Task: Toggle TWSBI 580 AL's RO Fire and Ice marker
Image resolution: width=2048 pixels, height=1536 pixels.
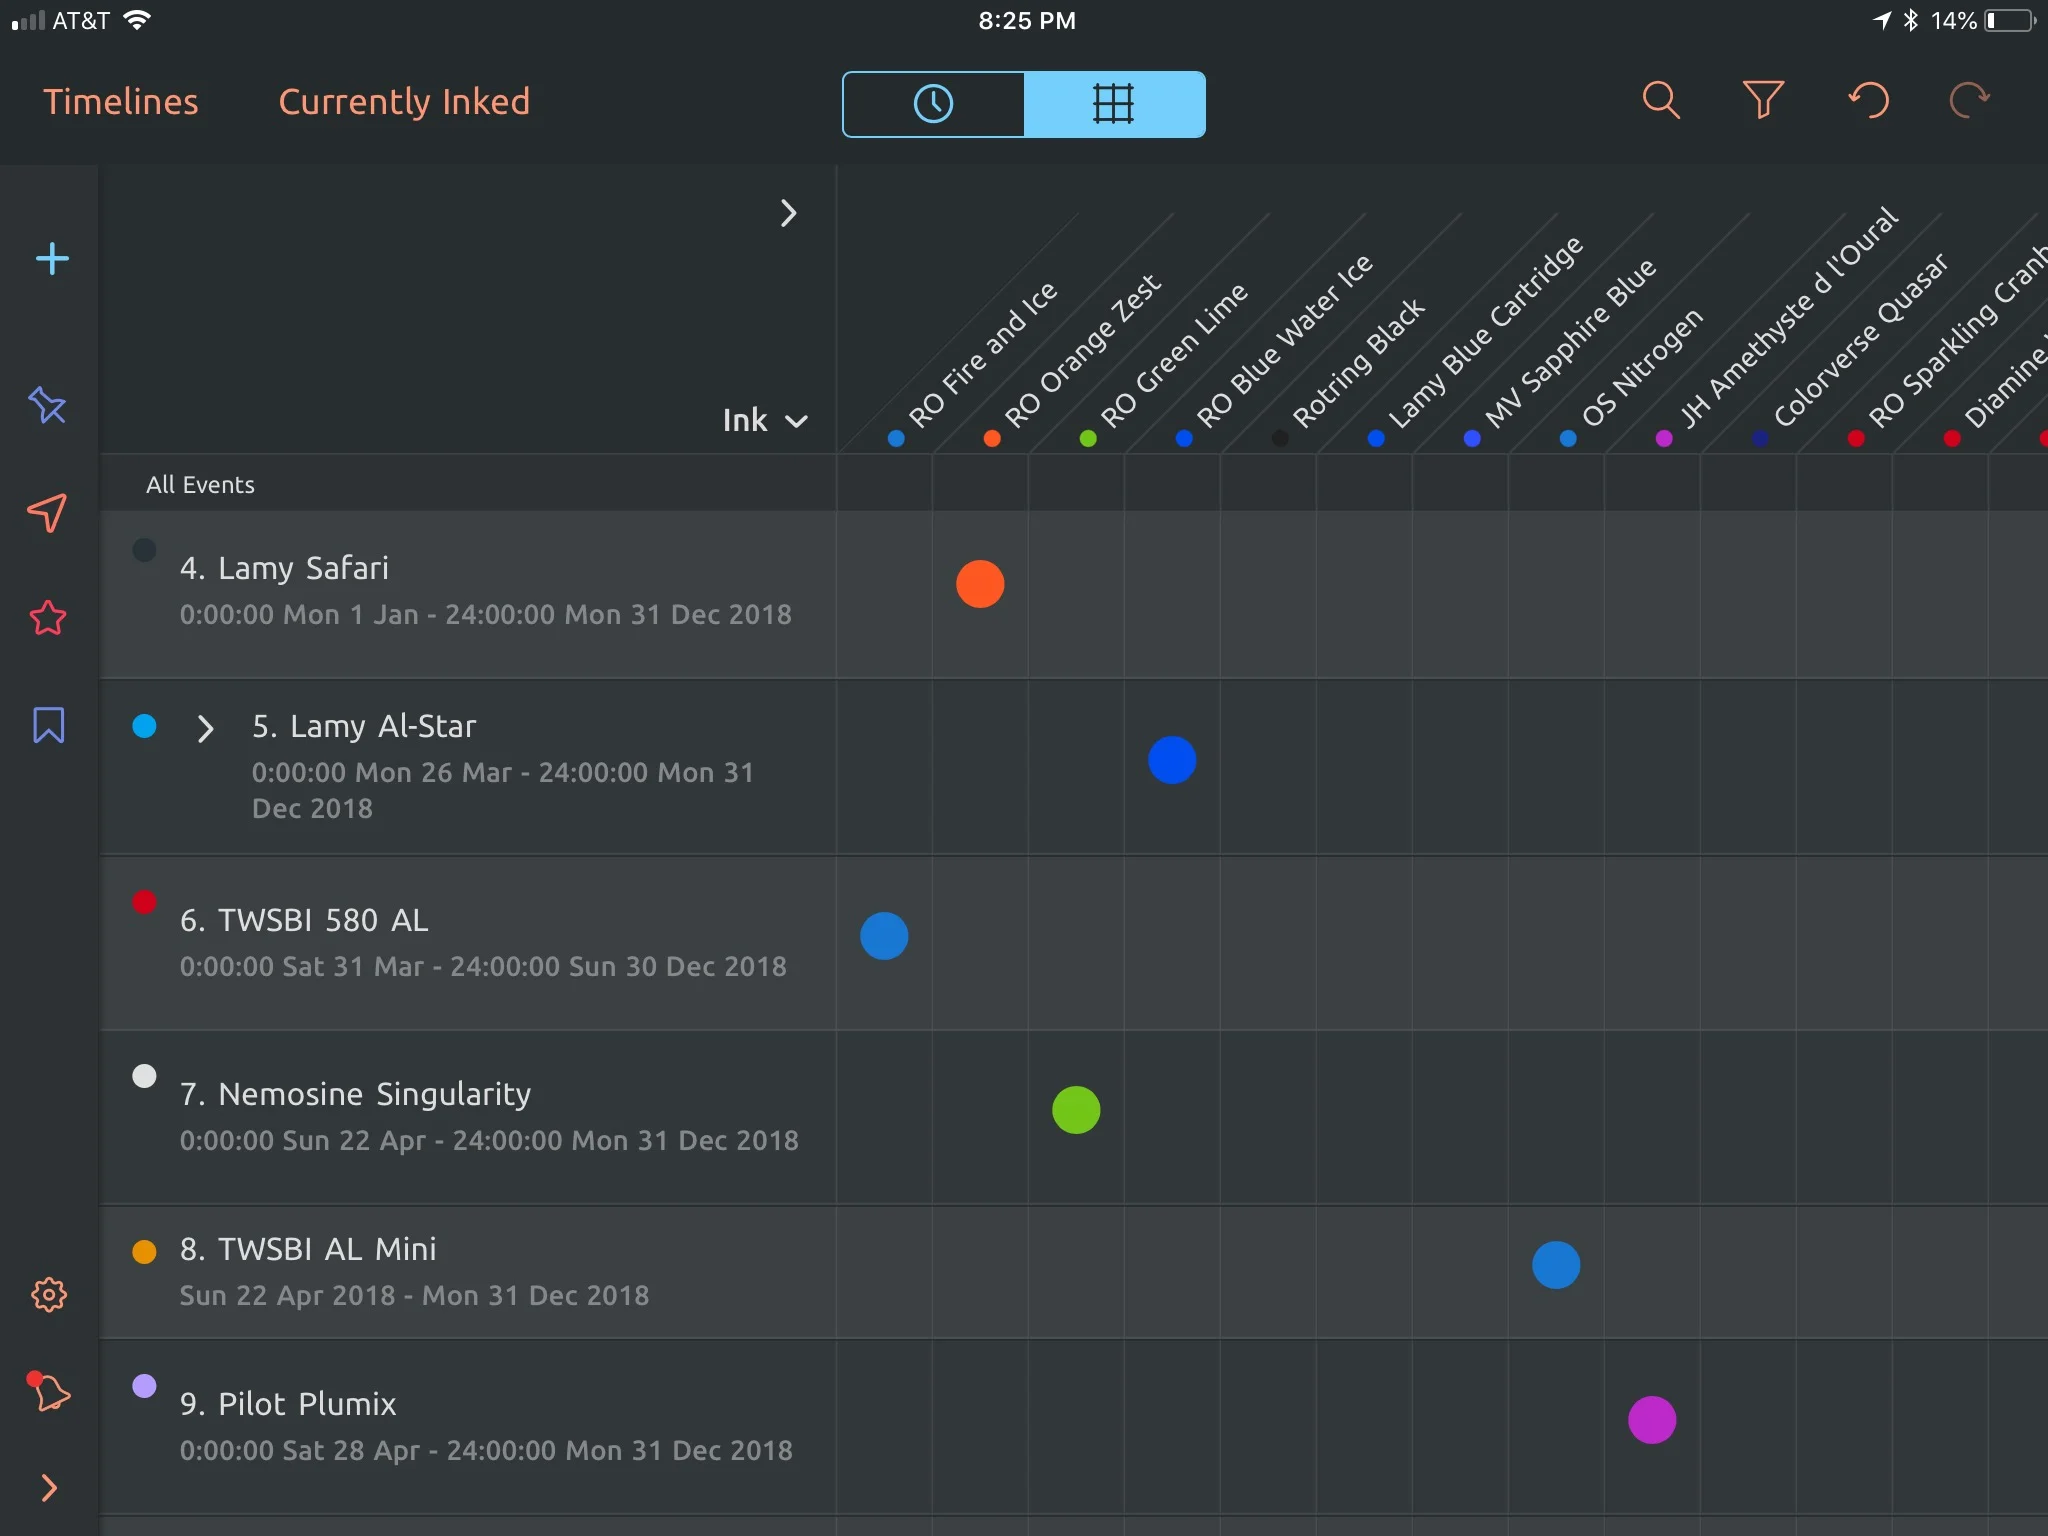Action: [884, 936]
